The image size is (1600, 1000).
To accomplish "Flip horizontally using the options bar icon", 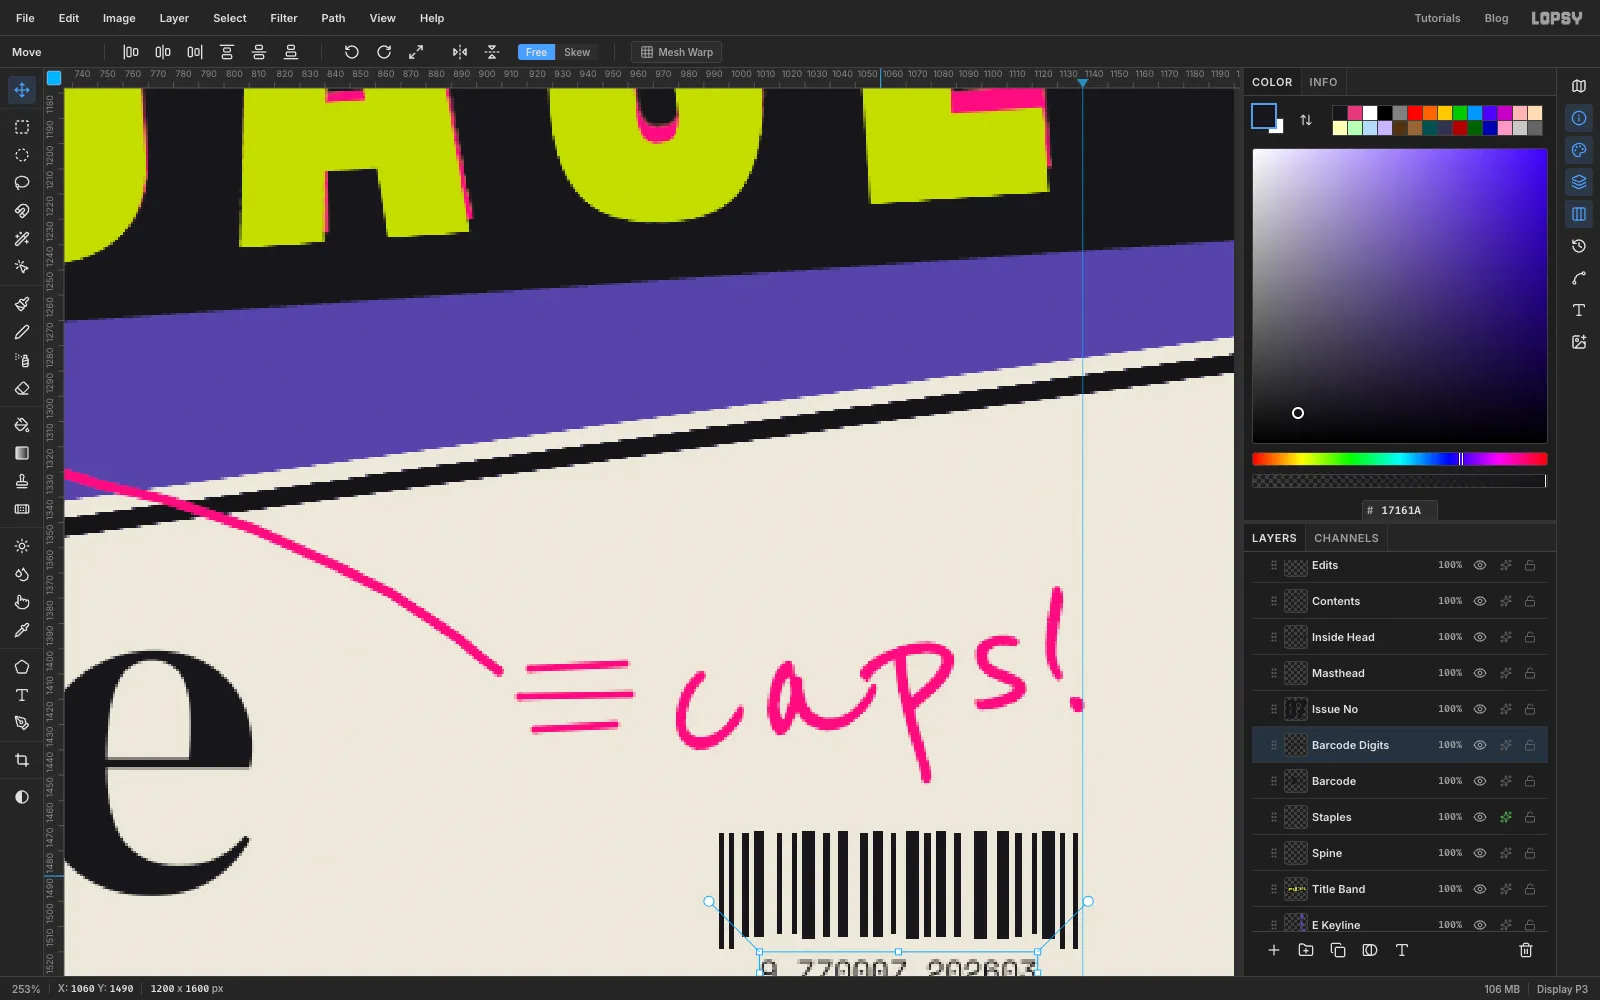I will tap(460, 52).
